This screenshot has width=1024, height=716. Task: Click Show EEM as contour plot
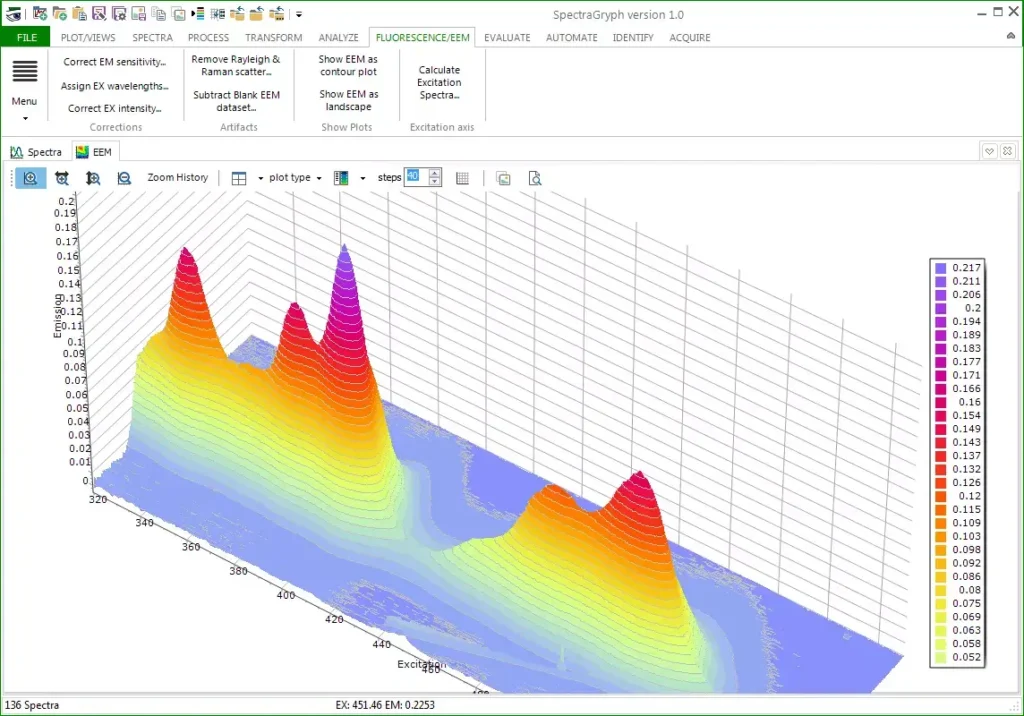coord(348,65)
